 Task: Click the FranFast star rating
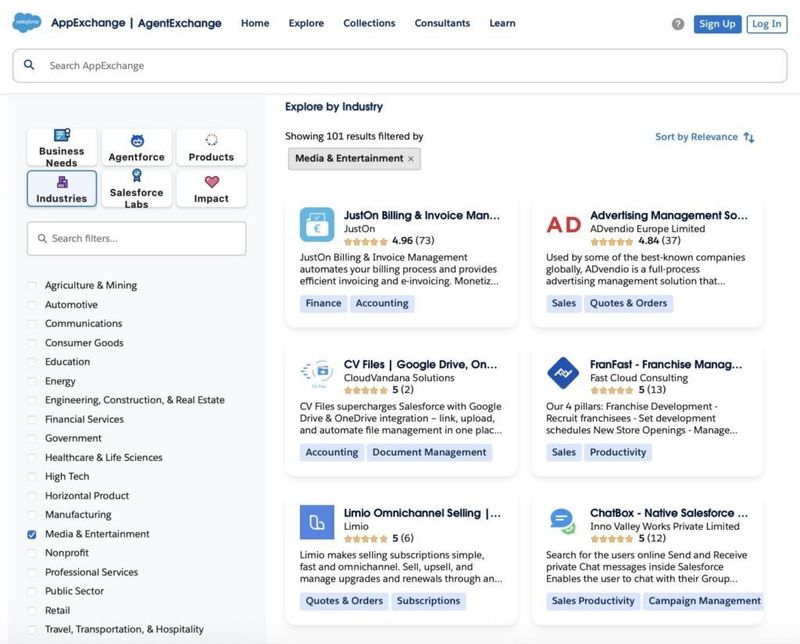(612, 390)
